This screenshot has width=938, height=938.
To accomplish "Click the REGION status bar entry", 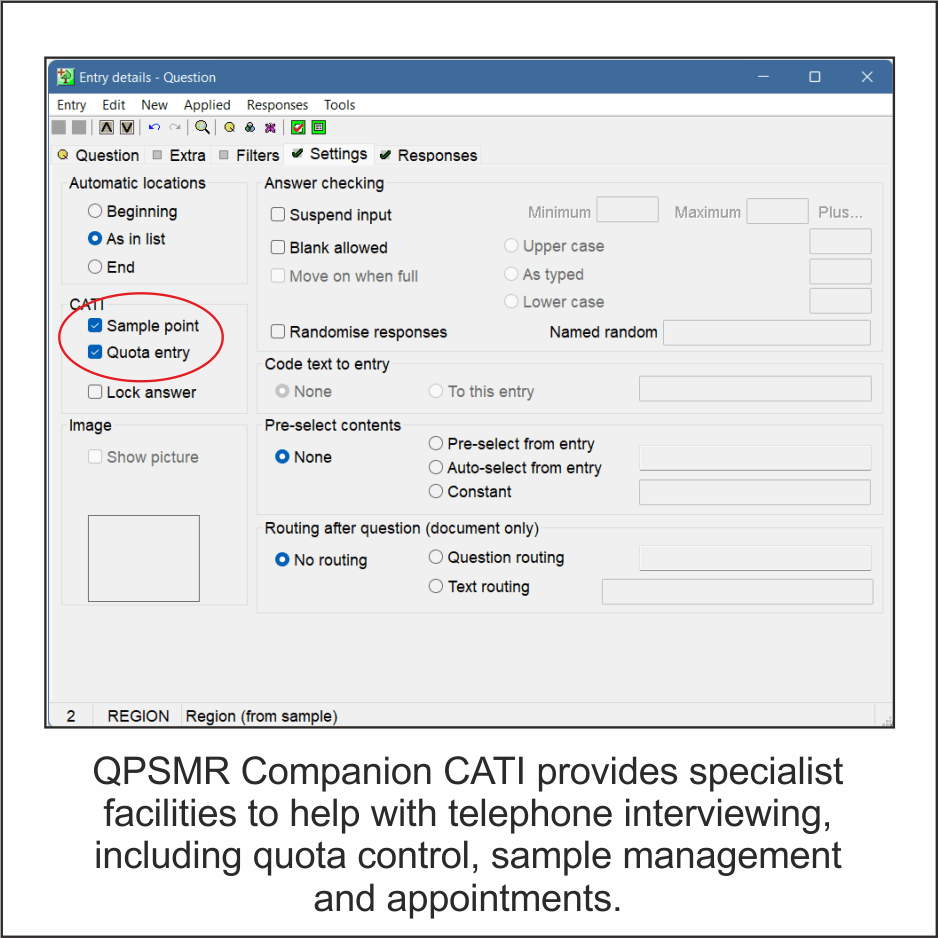I will [x=138, y=716].
